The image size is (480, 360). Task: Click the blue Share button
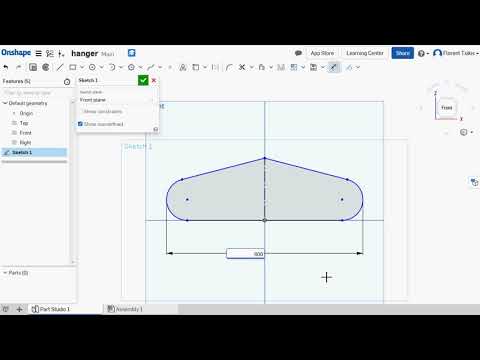point(402,53)
